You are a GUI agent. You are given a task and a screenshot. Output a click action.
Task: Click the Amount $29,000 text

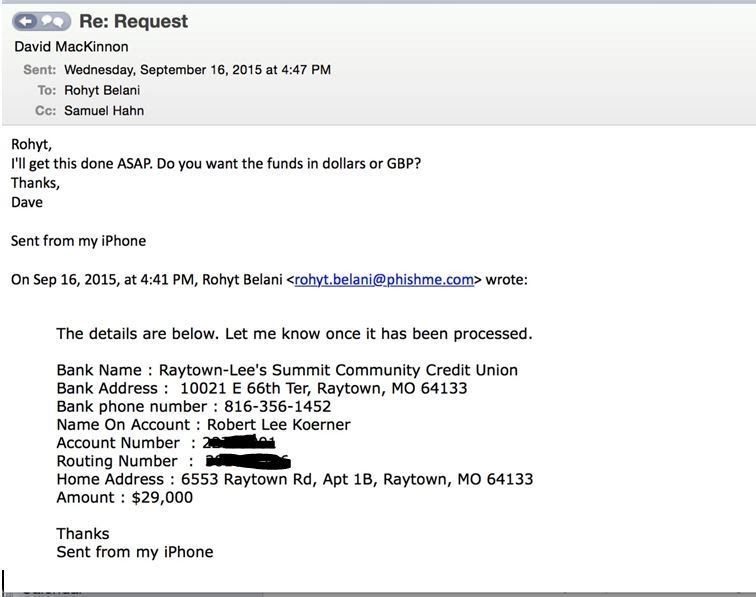tap(124, 497)
